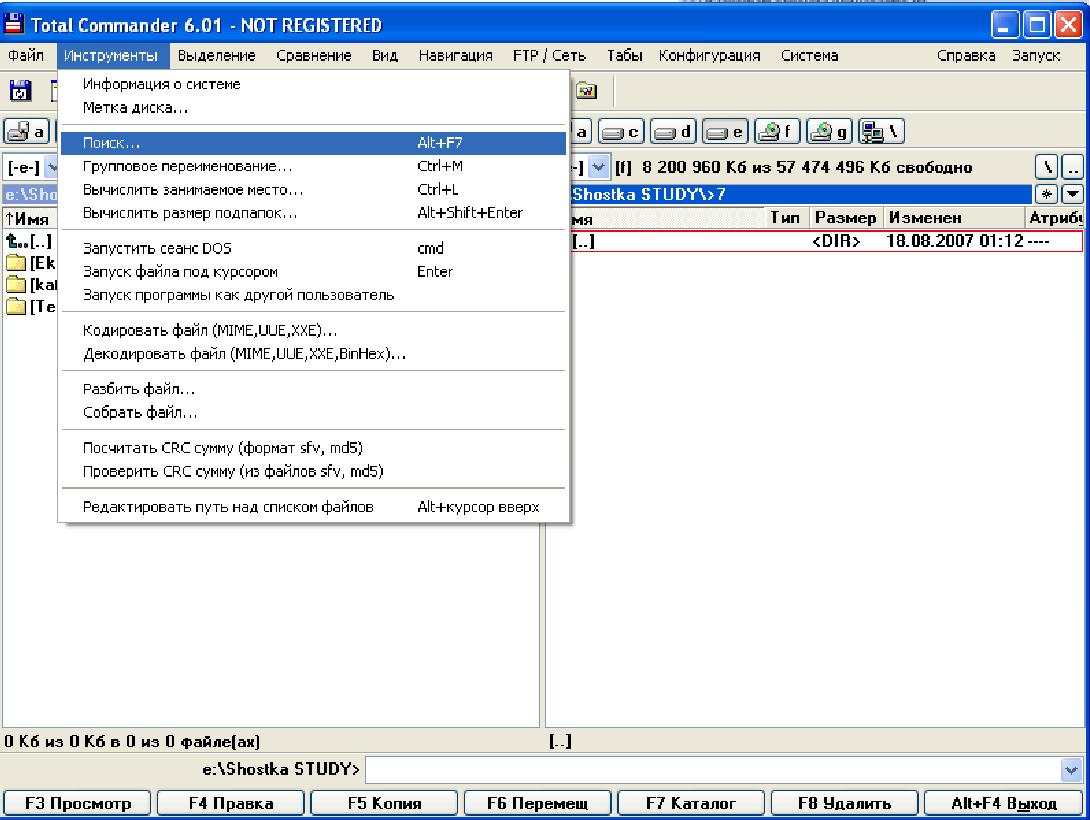Screen dimensions: 1090x820
Task: Select the [..] parent entry in left panel
Action: click(x=30, y=241)
